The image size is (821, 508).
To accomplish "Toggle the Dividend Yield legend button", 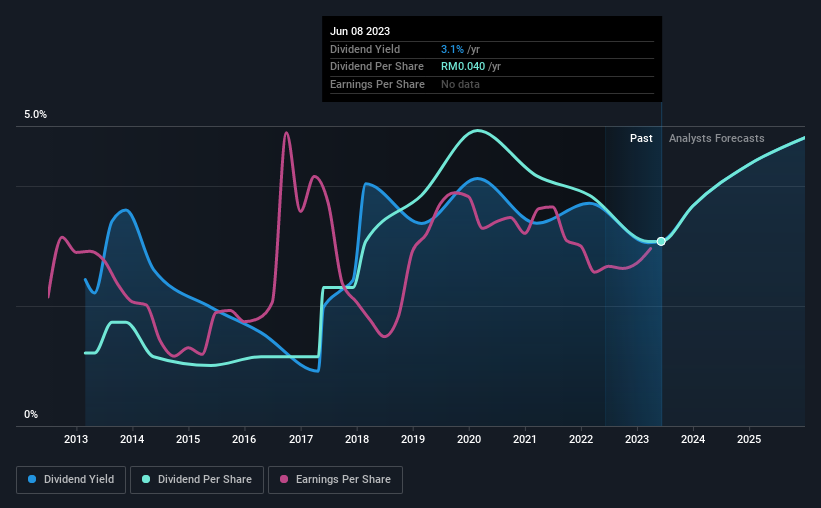I will (71, 479).
